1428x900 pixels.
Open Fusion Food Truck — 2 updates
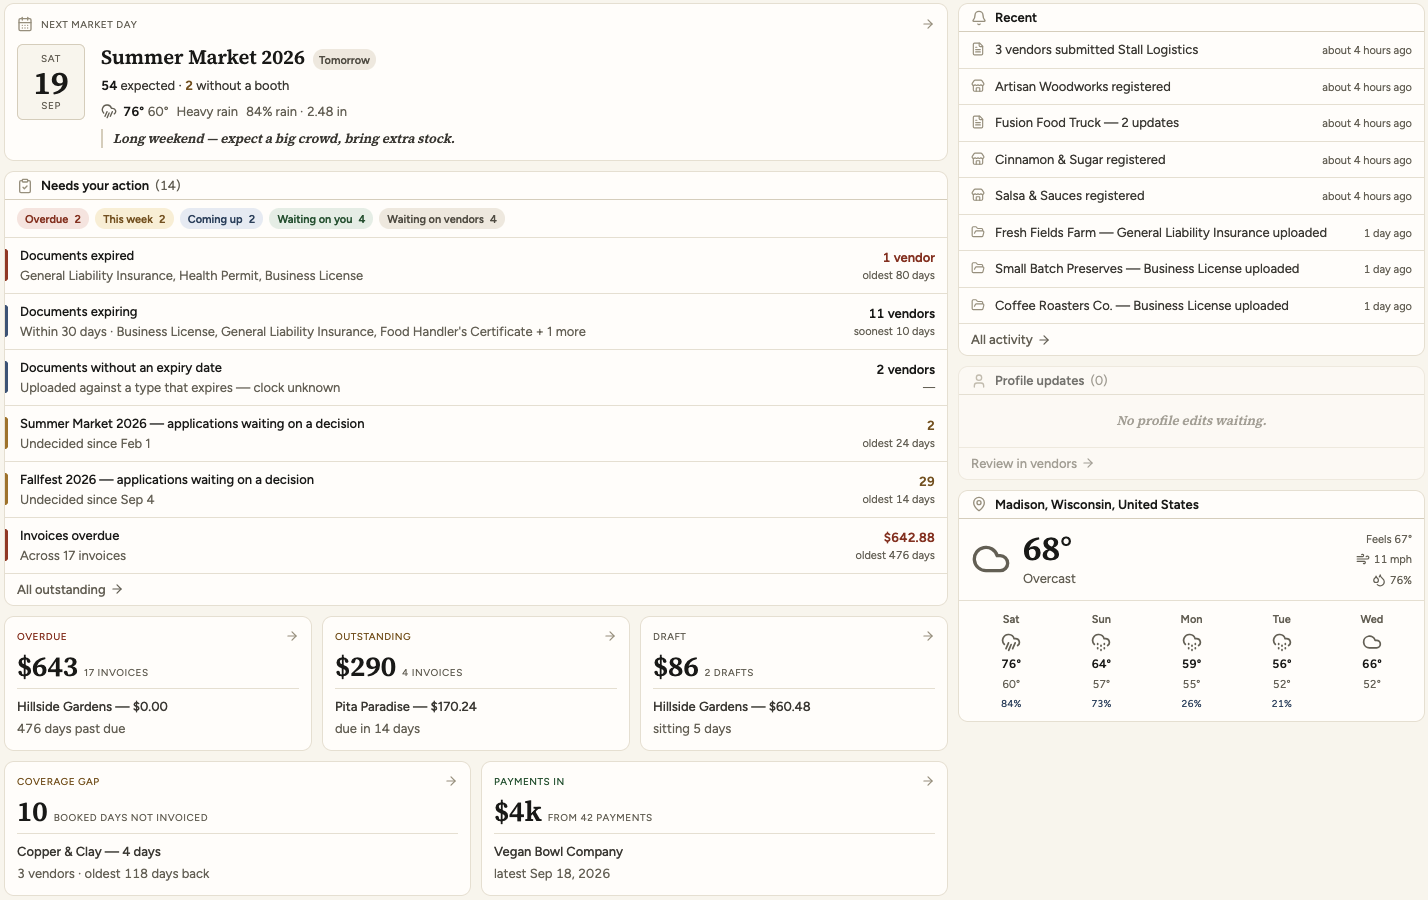tap(1191, 123)
